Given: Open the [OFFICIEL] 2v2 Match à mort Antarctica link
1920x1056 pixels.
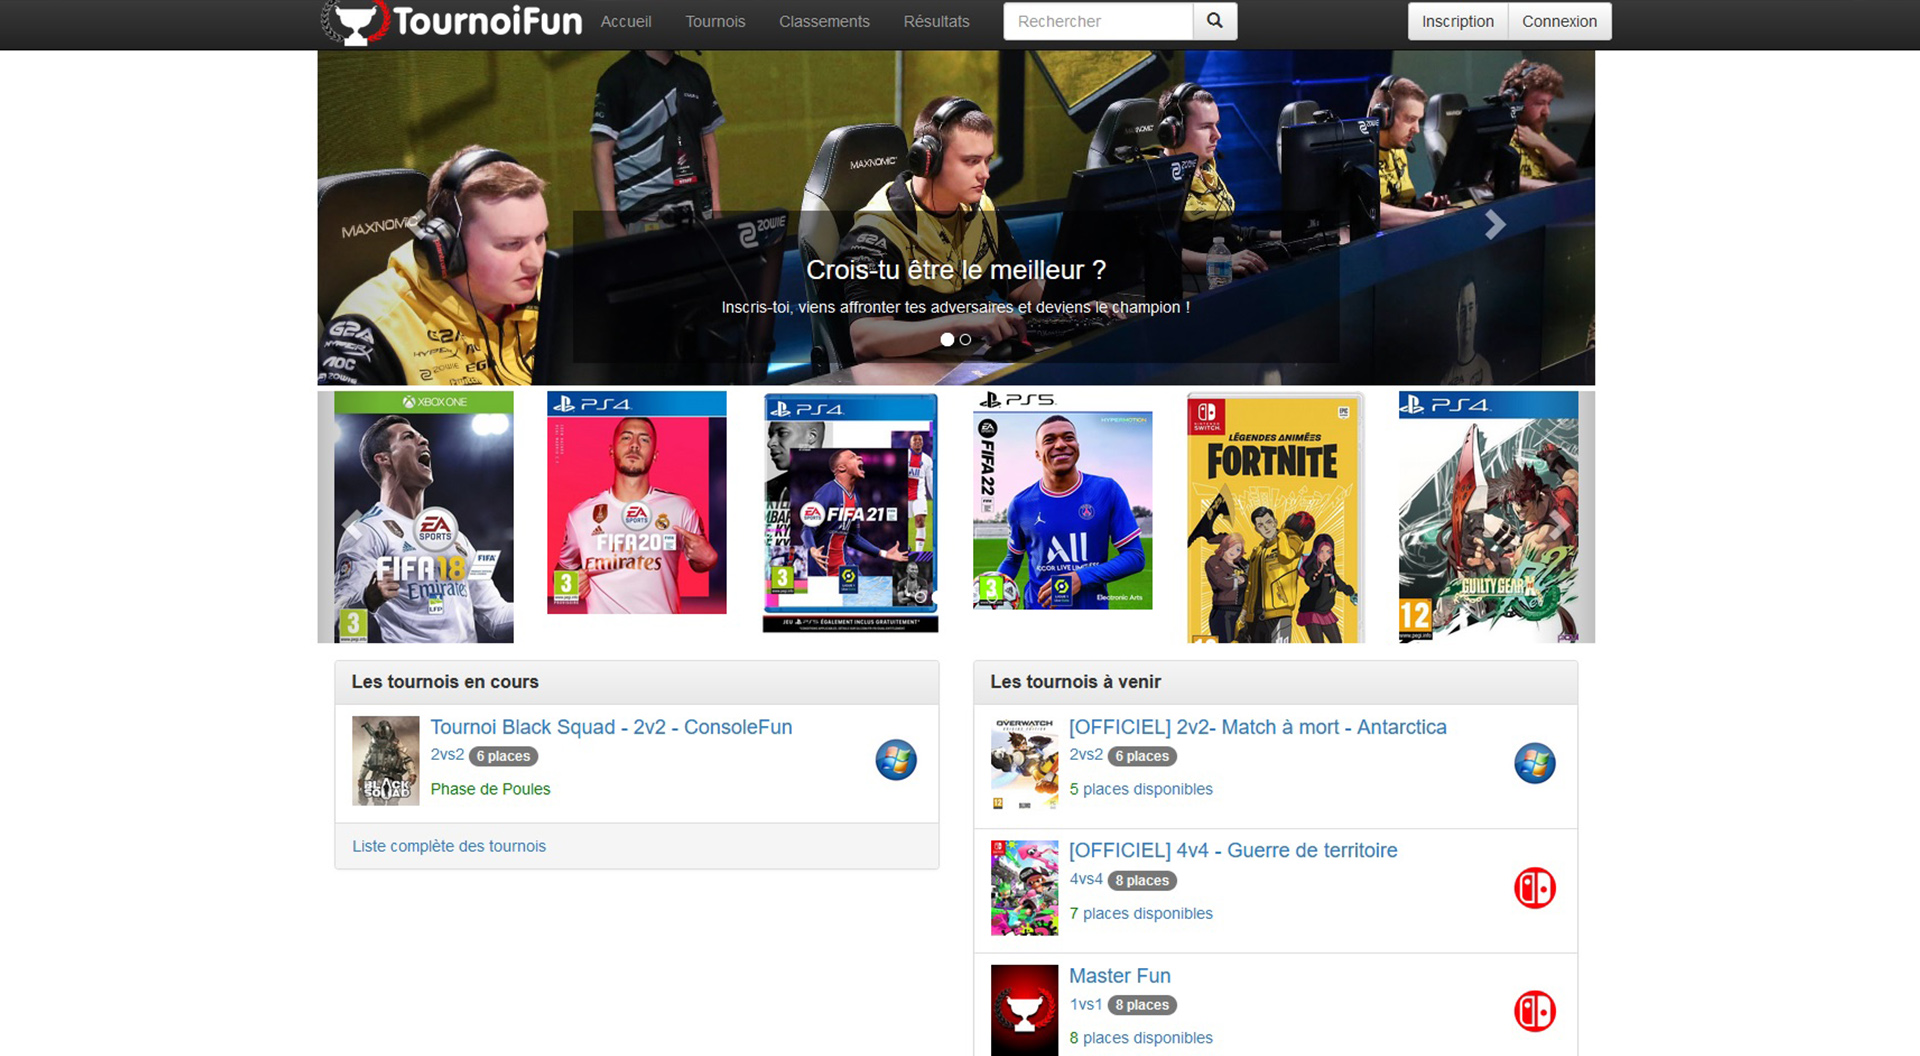Looking at the screenshot, I should click(x=1257, y=727).
